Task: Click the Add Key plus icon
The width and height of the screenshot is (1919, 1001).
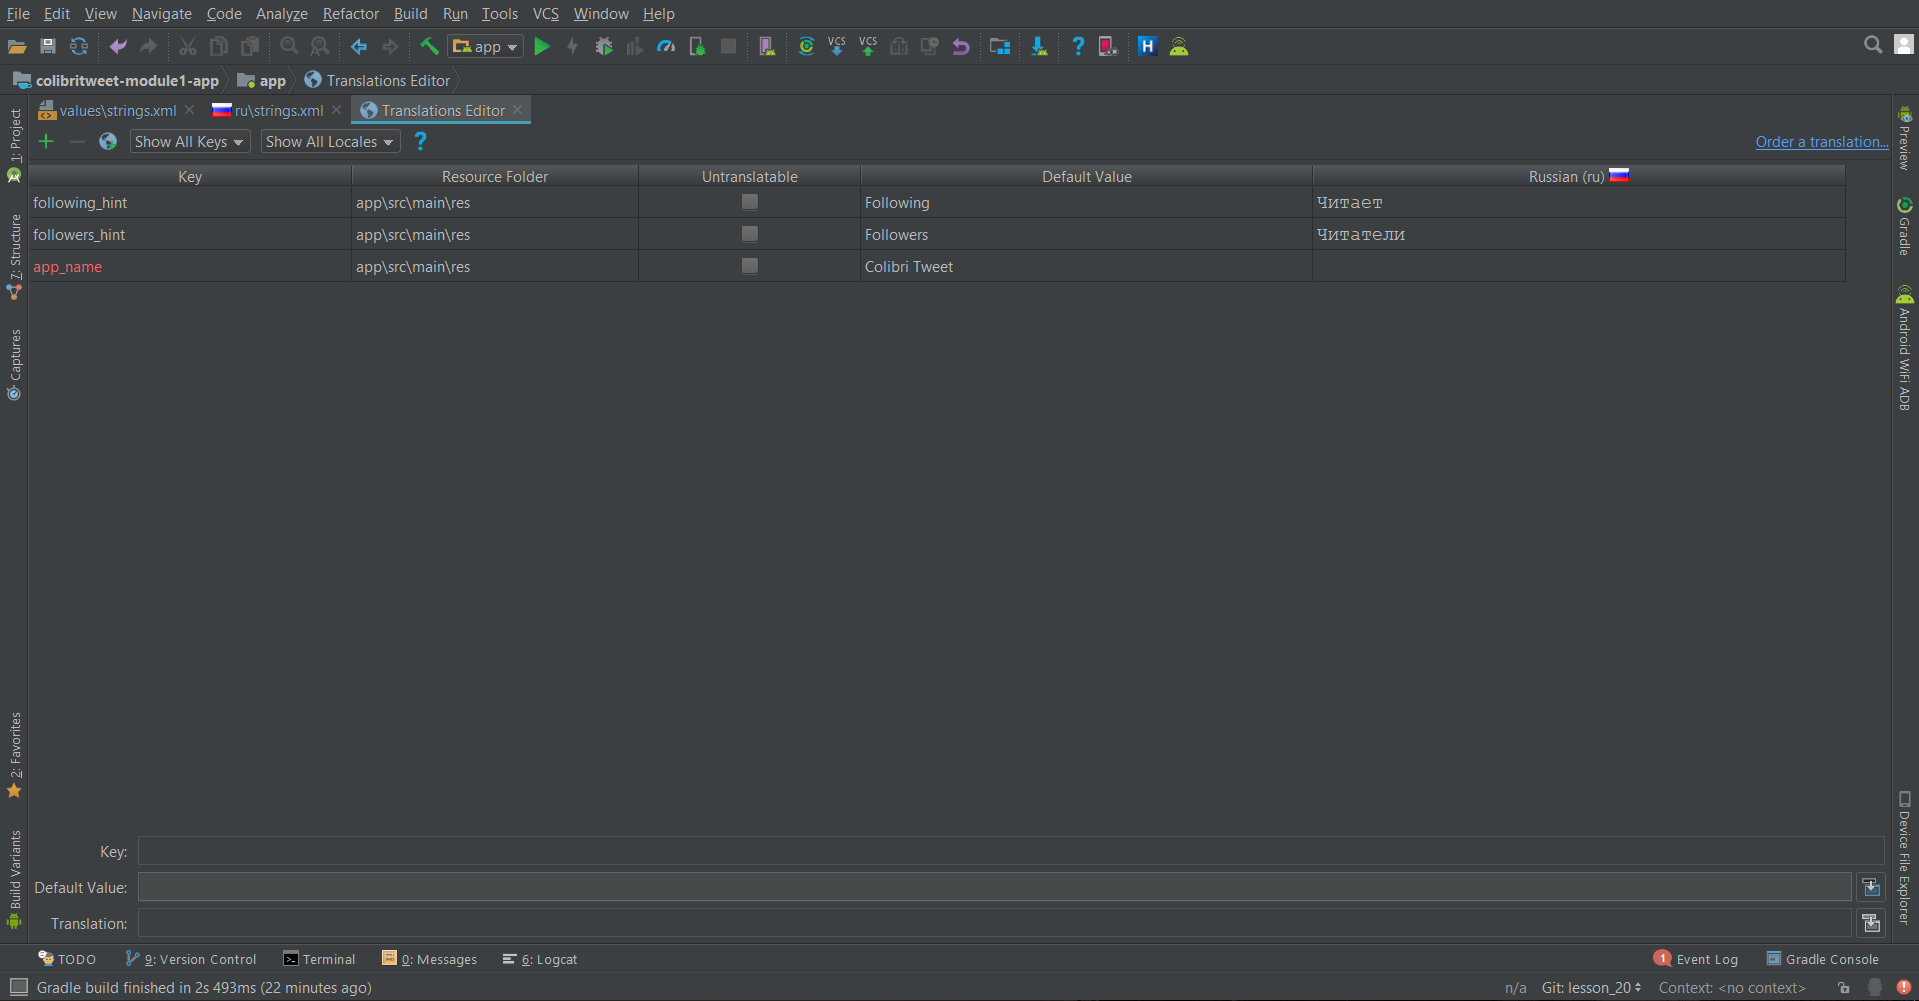Action: point(46,142)
